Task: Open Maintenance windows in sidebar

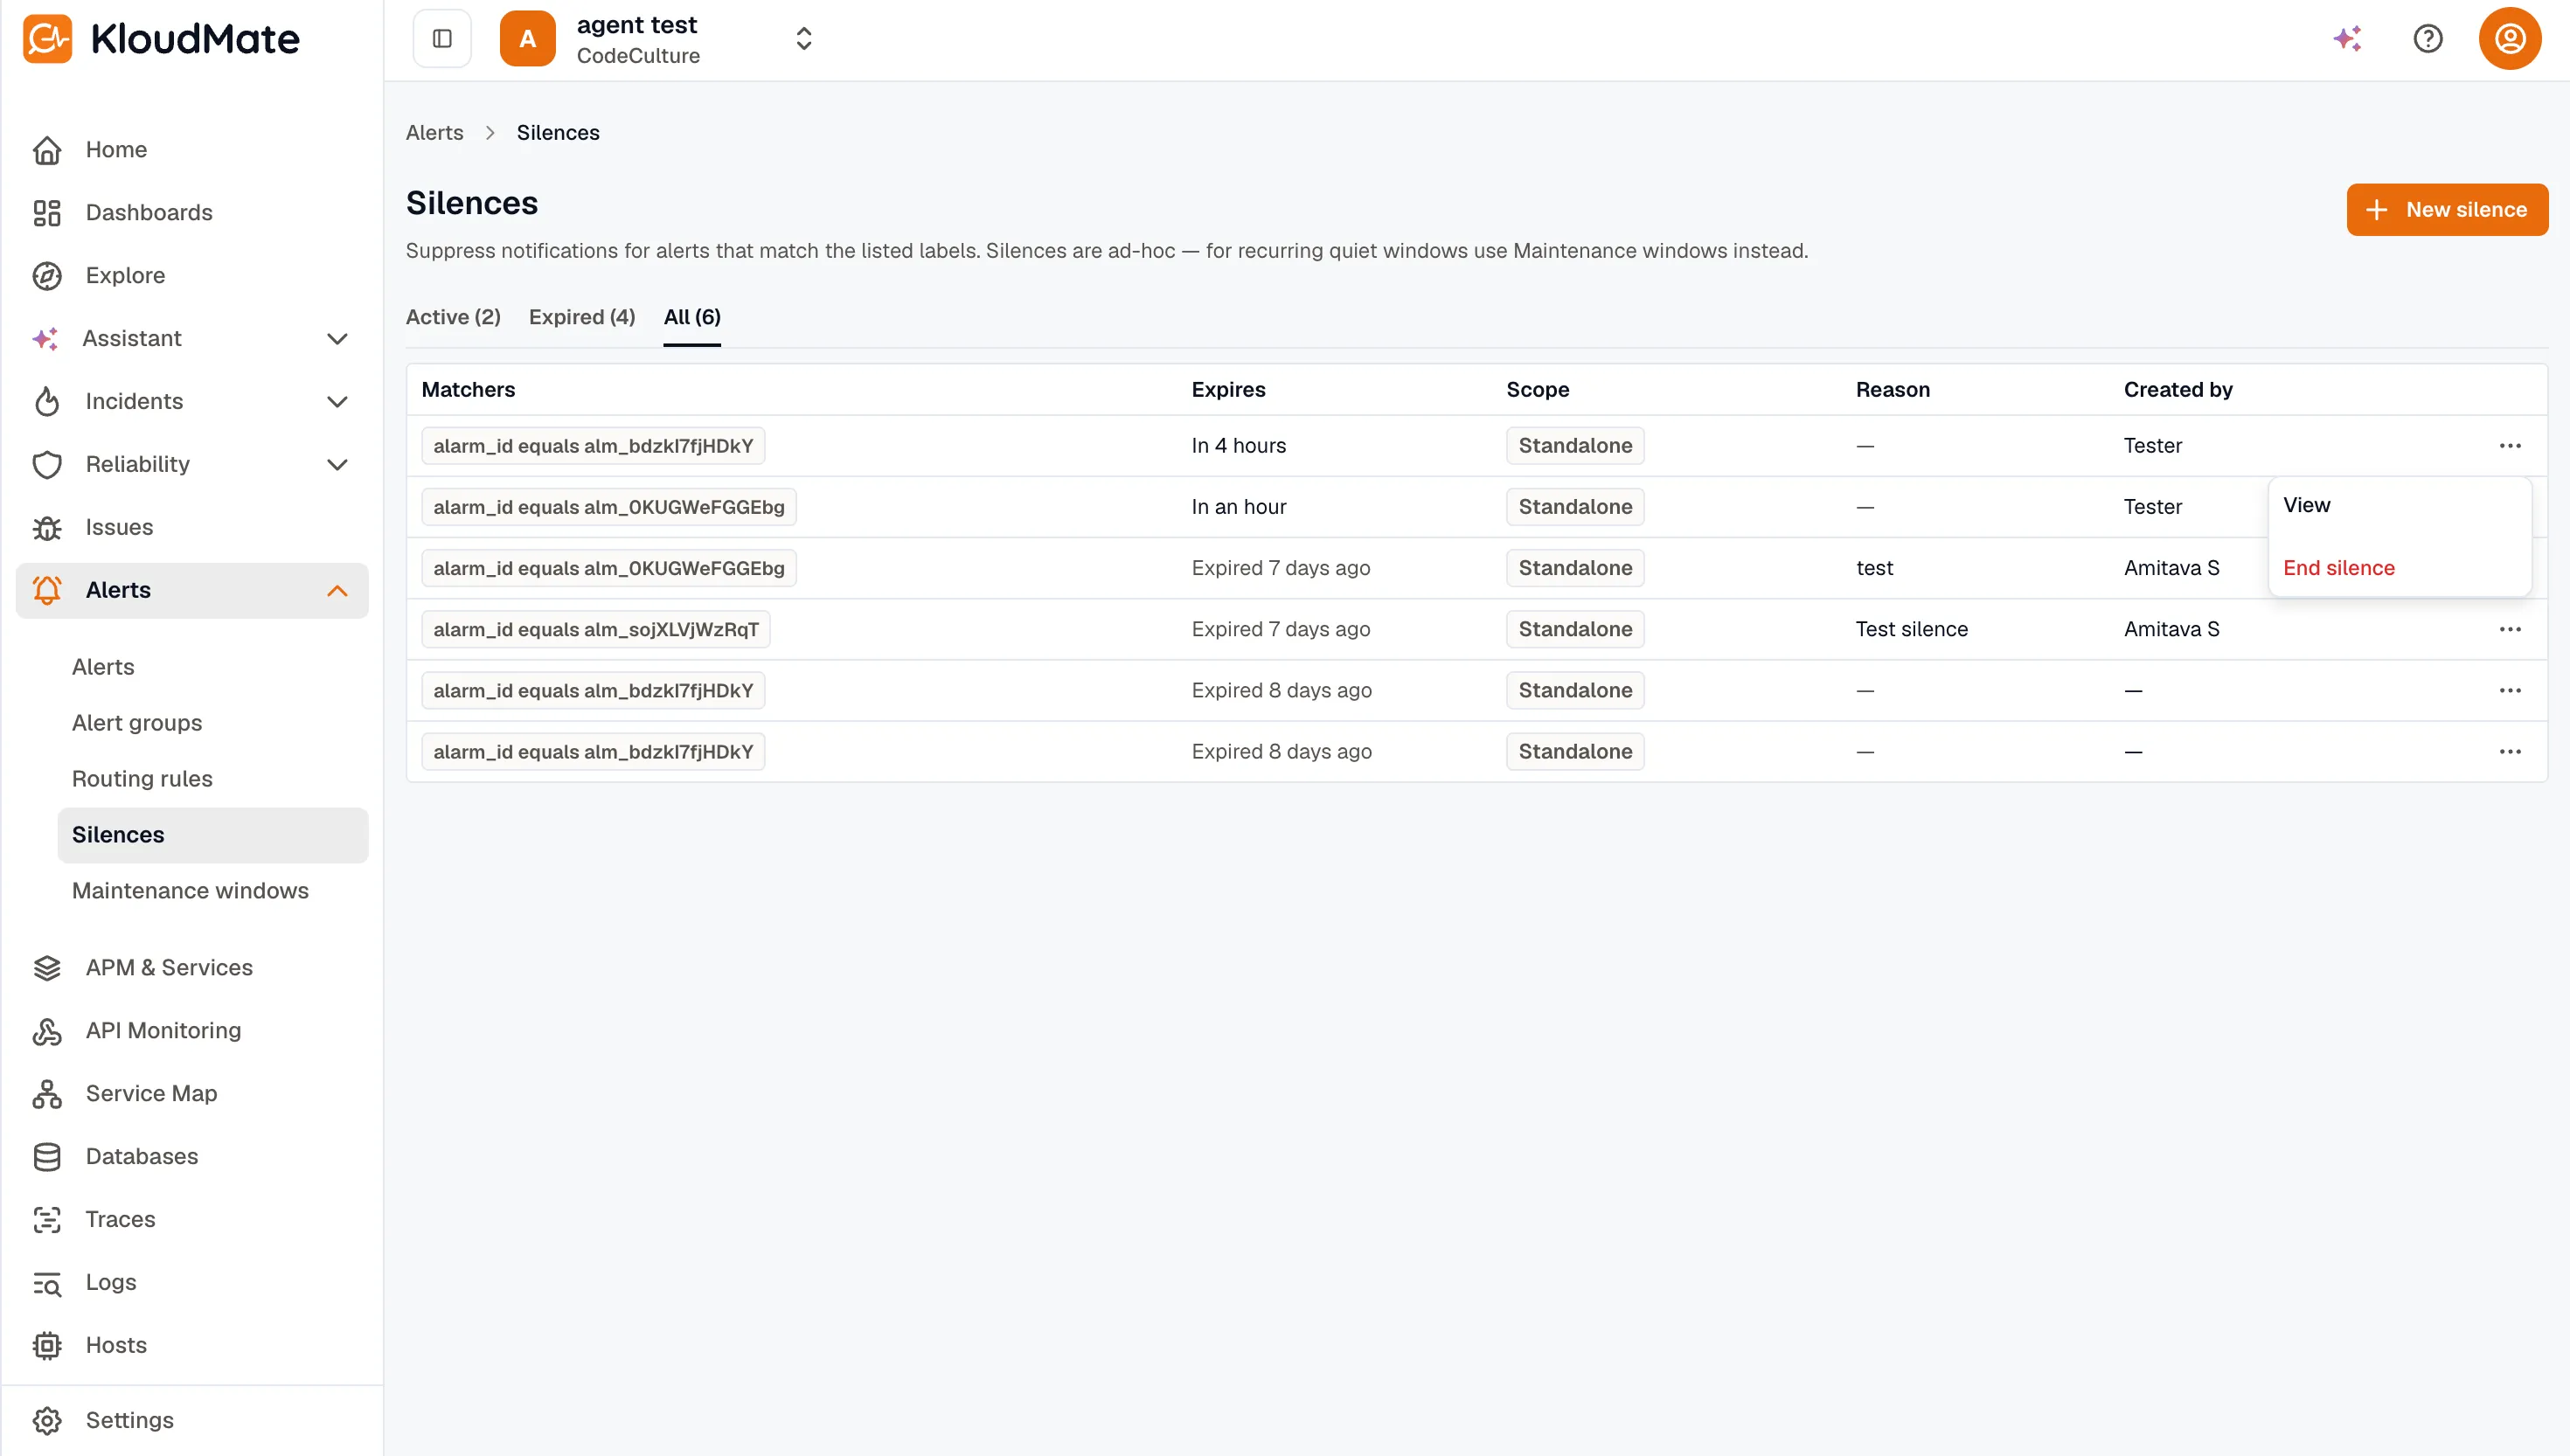Action: (x=190, y=890)
